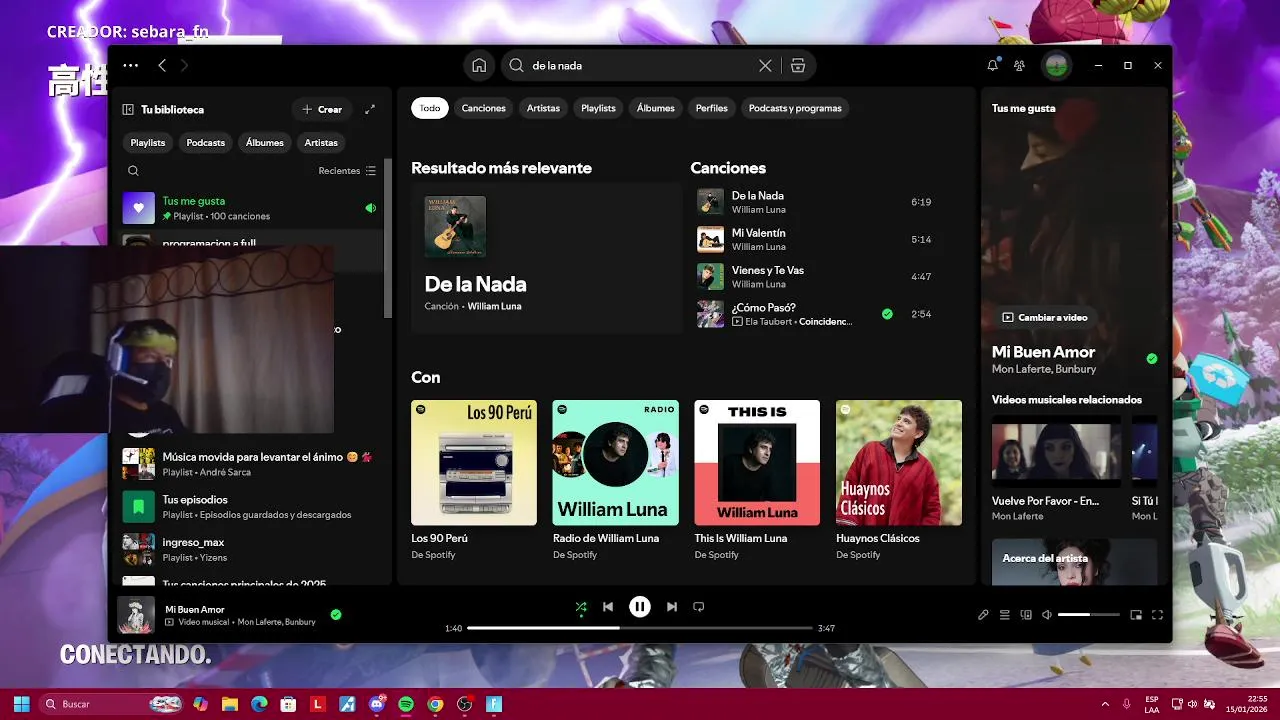Skip to previous track
Screen dimensions: 1280x720
tap(608, 606)
